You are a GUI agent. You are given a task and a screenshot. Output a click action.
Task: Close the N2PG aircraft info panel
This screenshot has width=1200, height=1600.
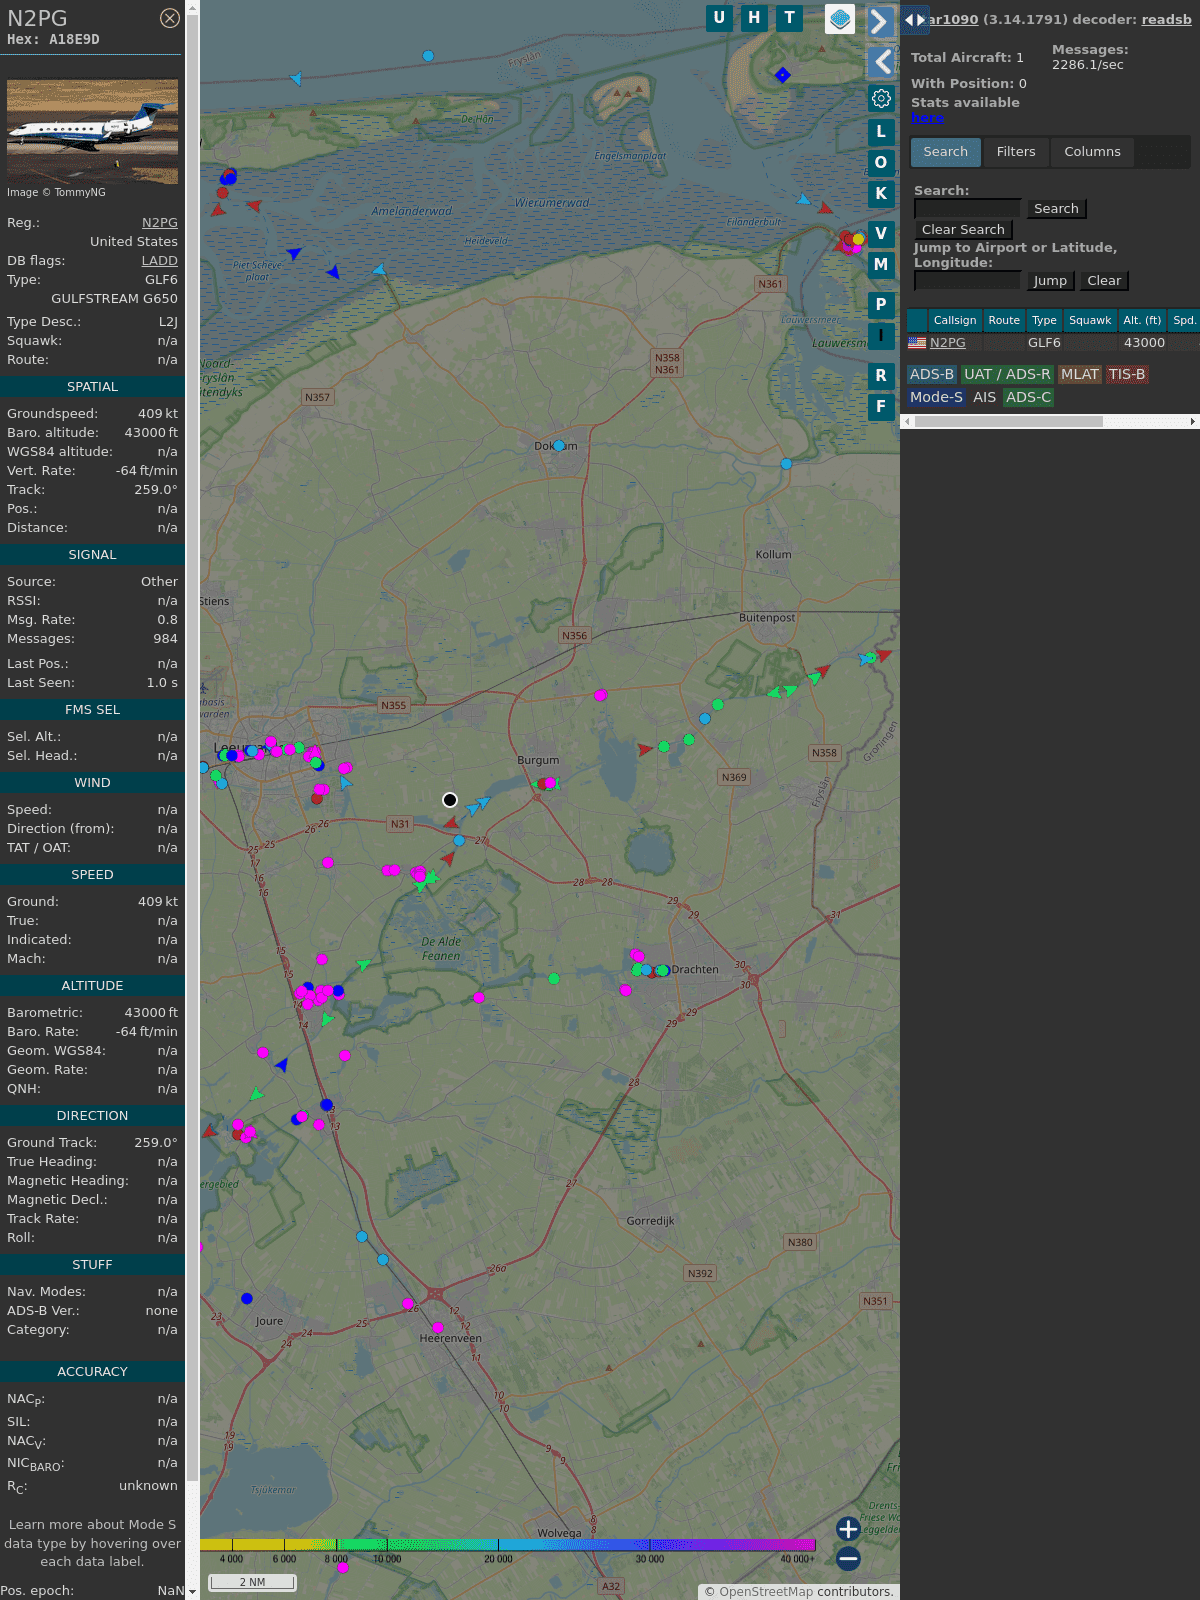170,18
